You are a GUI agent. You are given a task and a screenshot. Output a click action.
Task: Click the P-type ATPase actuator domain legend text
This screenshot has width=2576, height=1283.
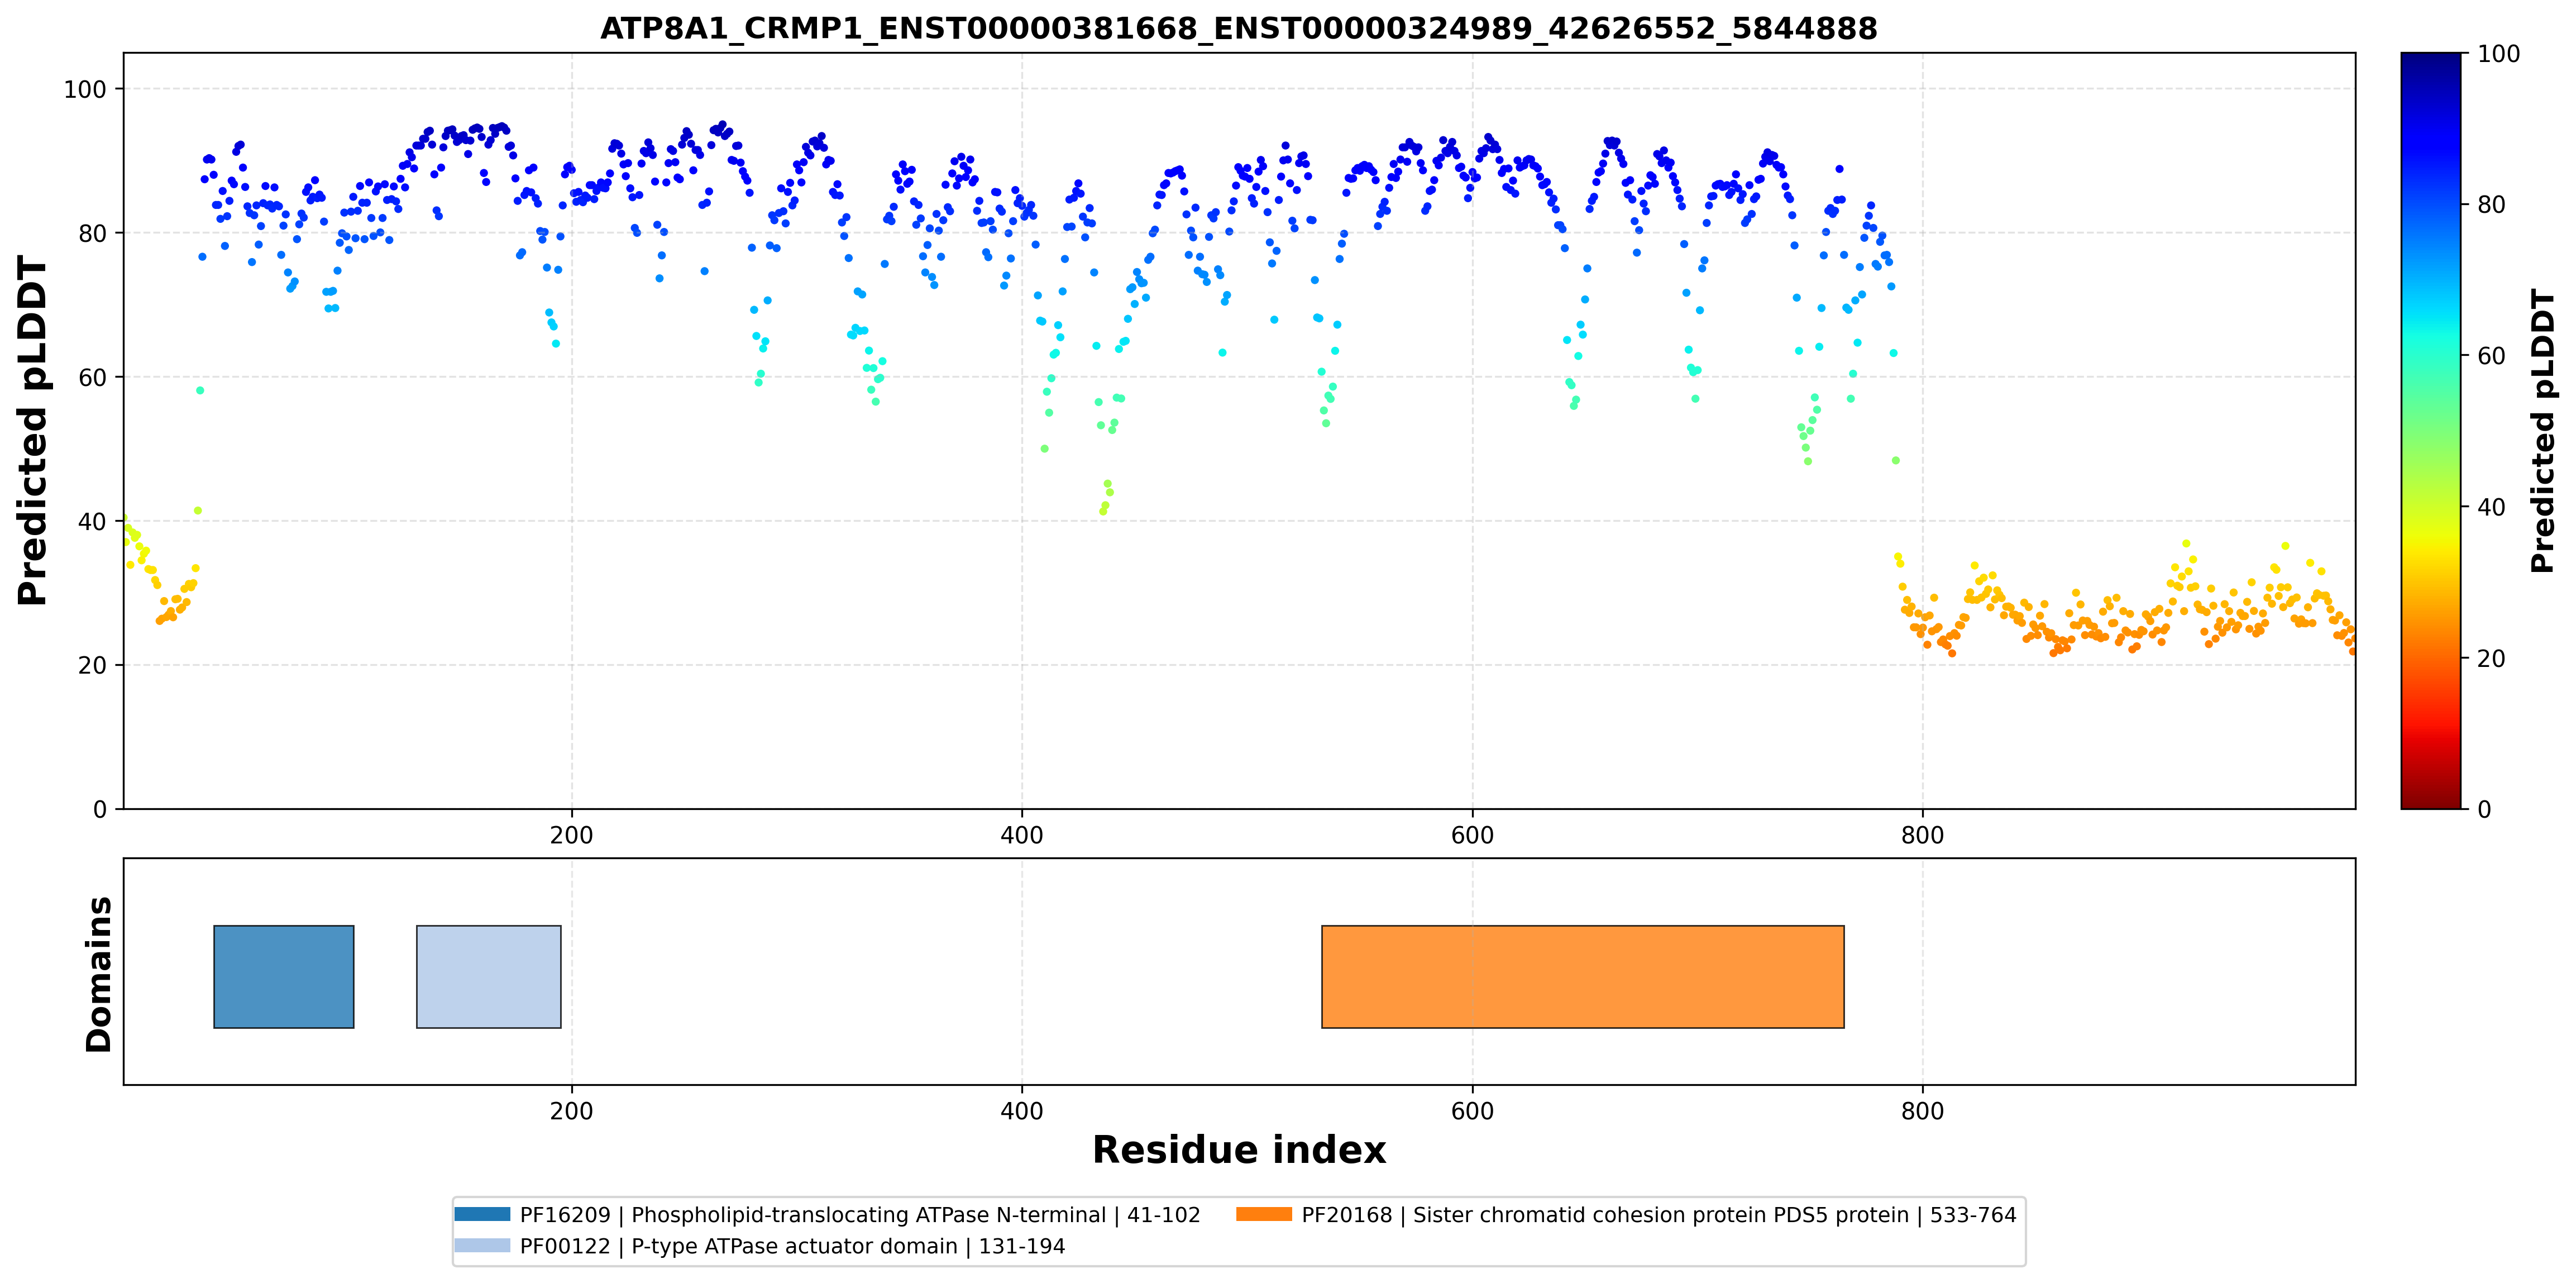click(x=793, y=1246)
